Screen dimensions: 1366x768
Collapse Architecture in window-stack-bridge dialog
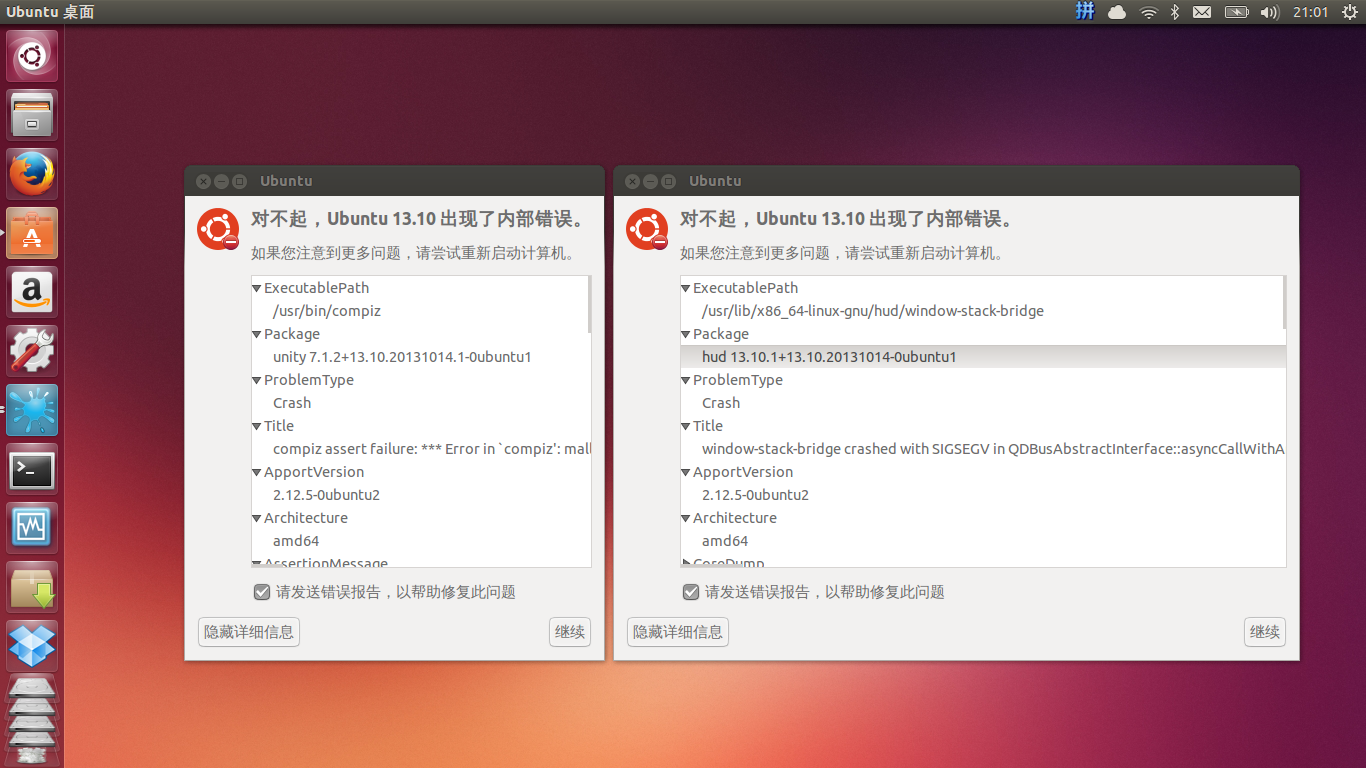(686, 518)
